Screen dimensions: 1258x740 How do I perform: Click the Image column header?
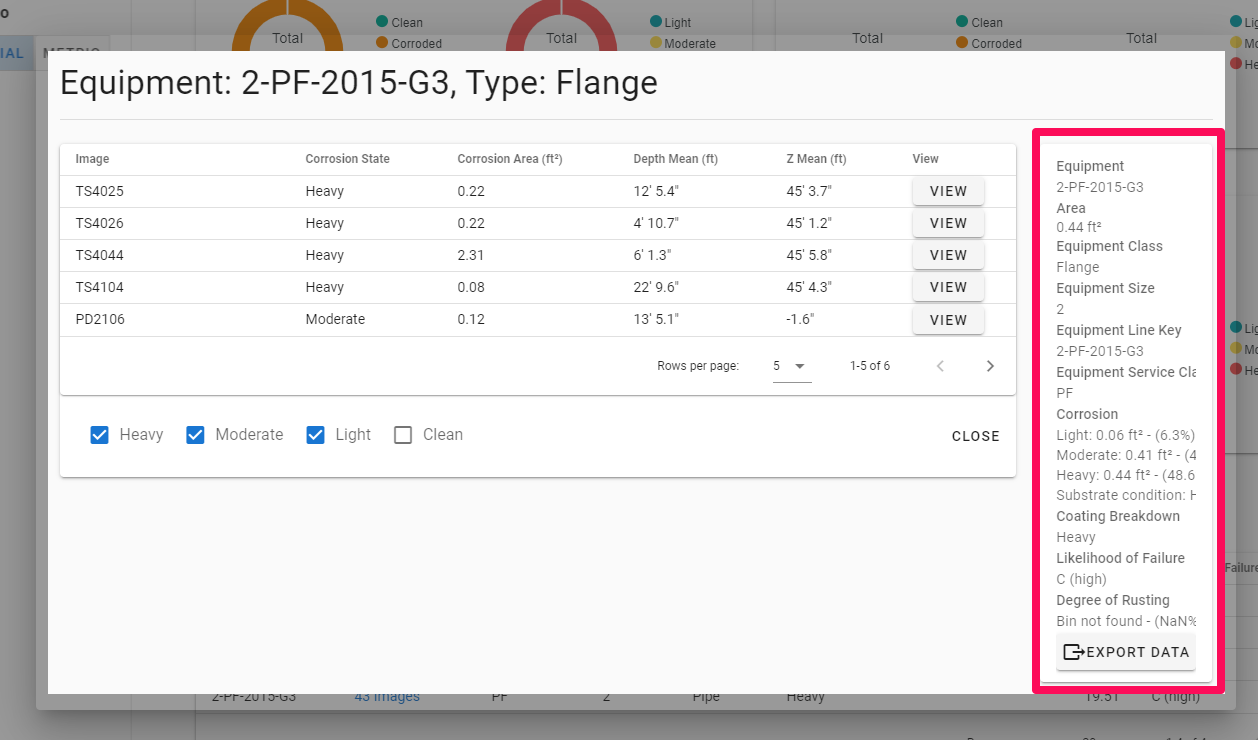[x=92, y=159]
